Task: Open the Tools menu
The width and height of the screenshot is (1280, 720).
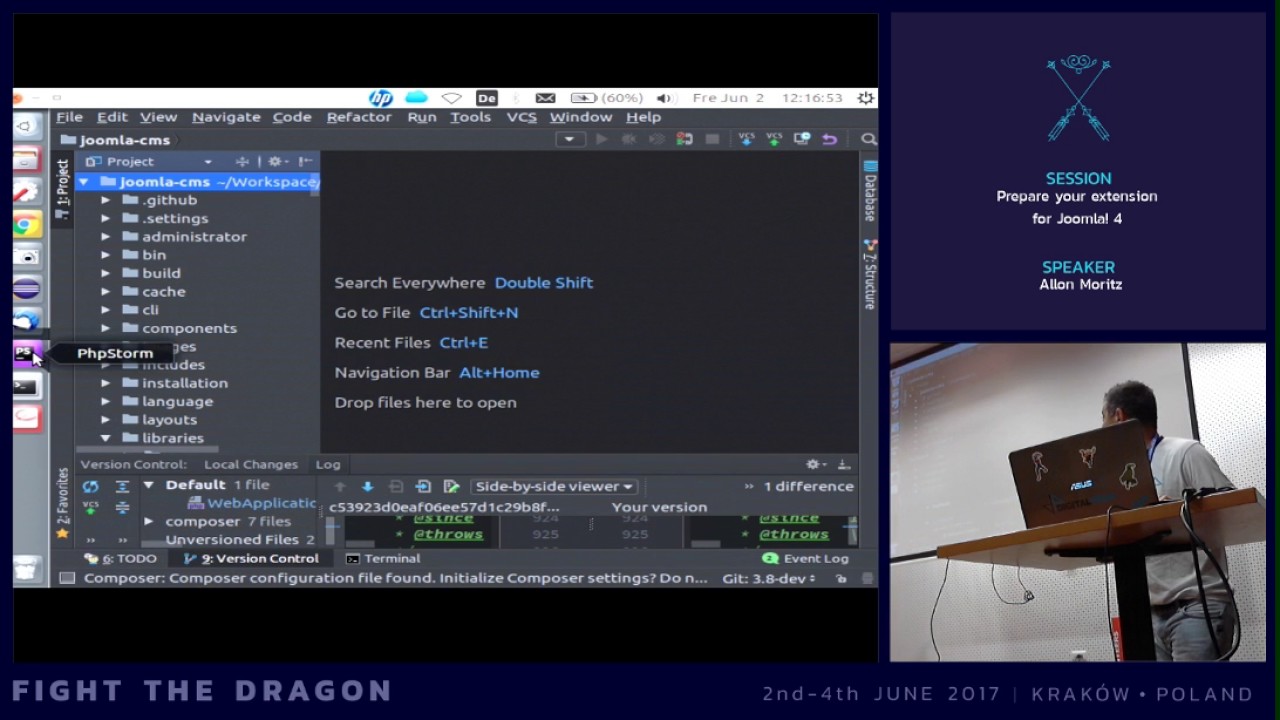Action: tap(470, 117)
